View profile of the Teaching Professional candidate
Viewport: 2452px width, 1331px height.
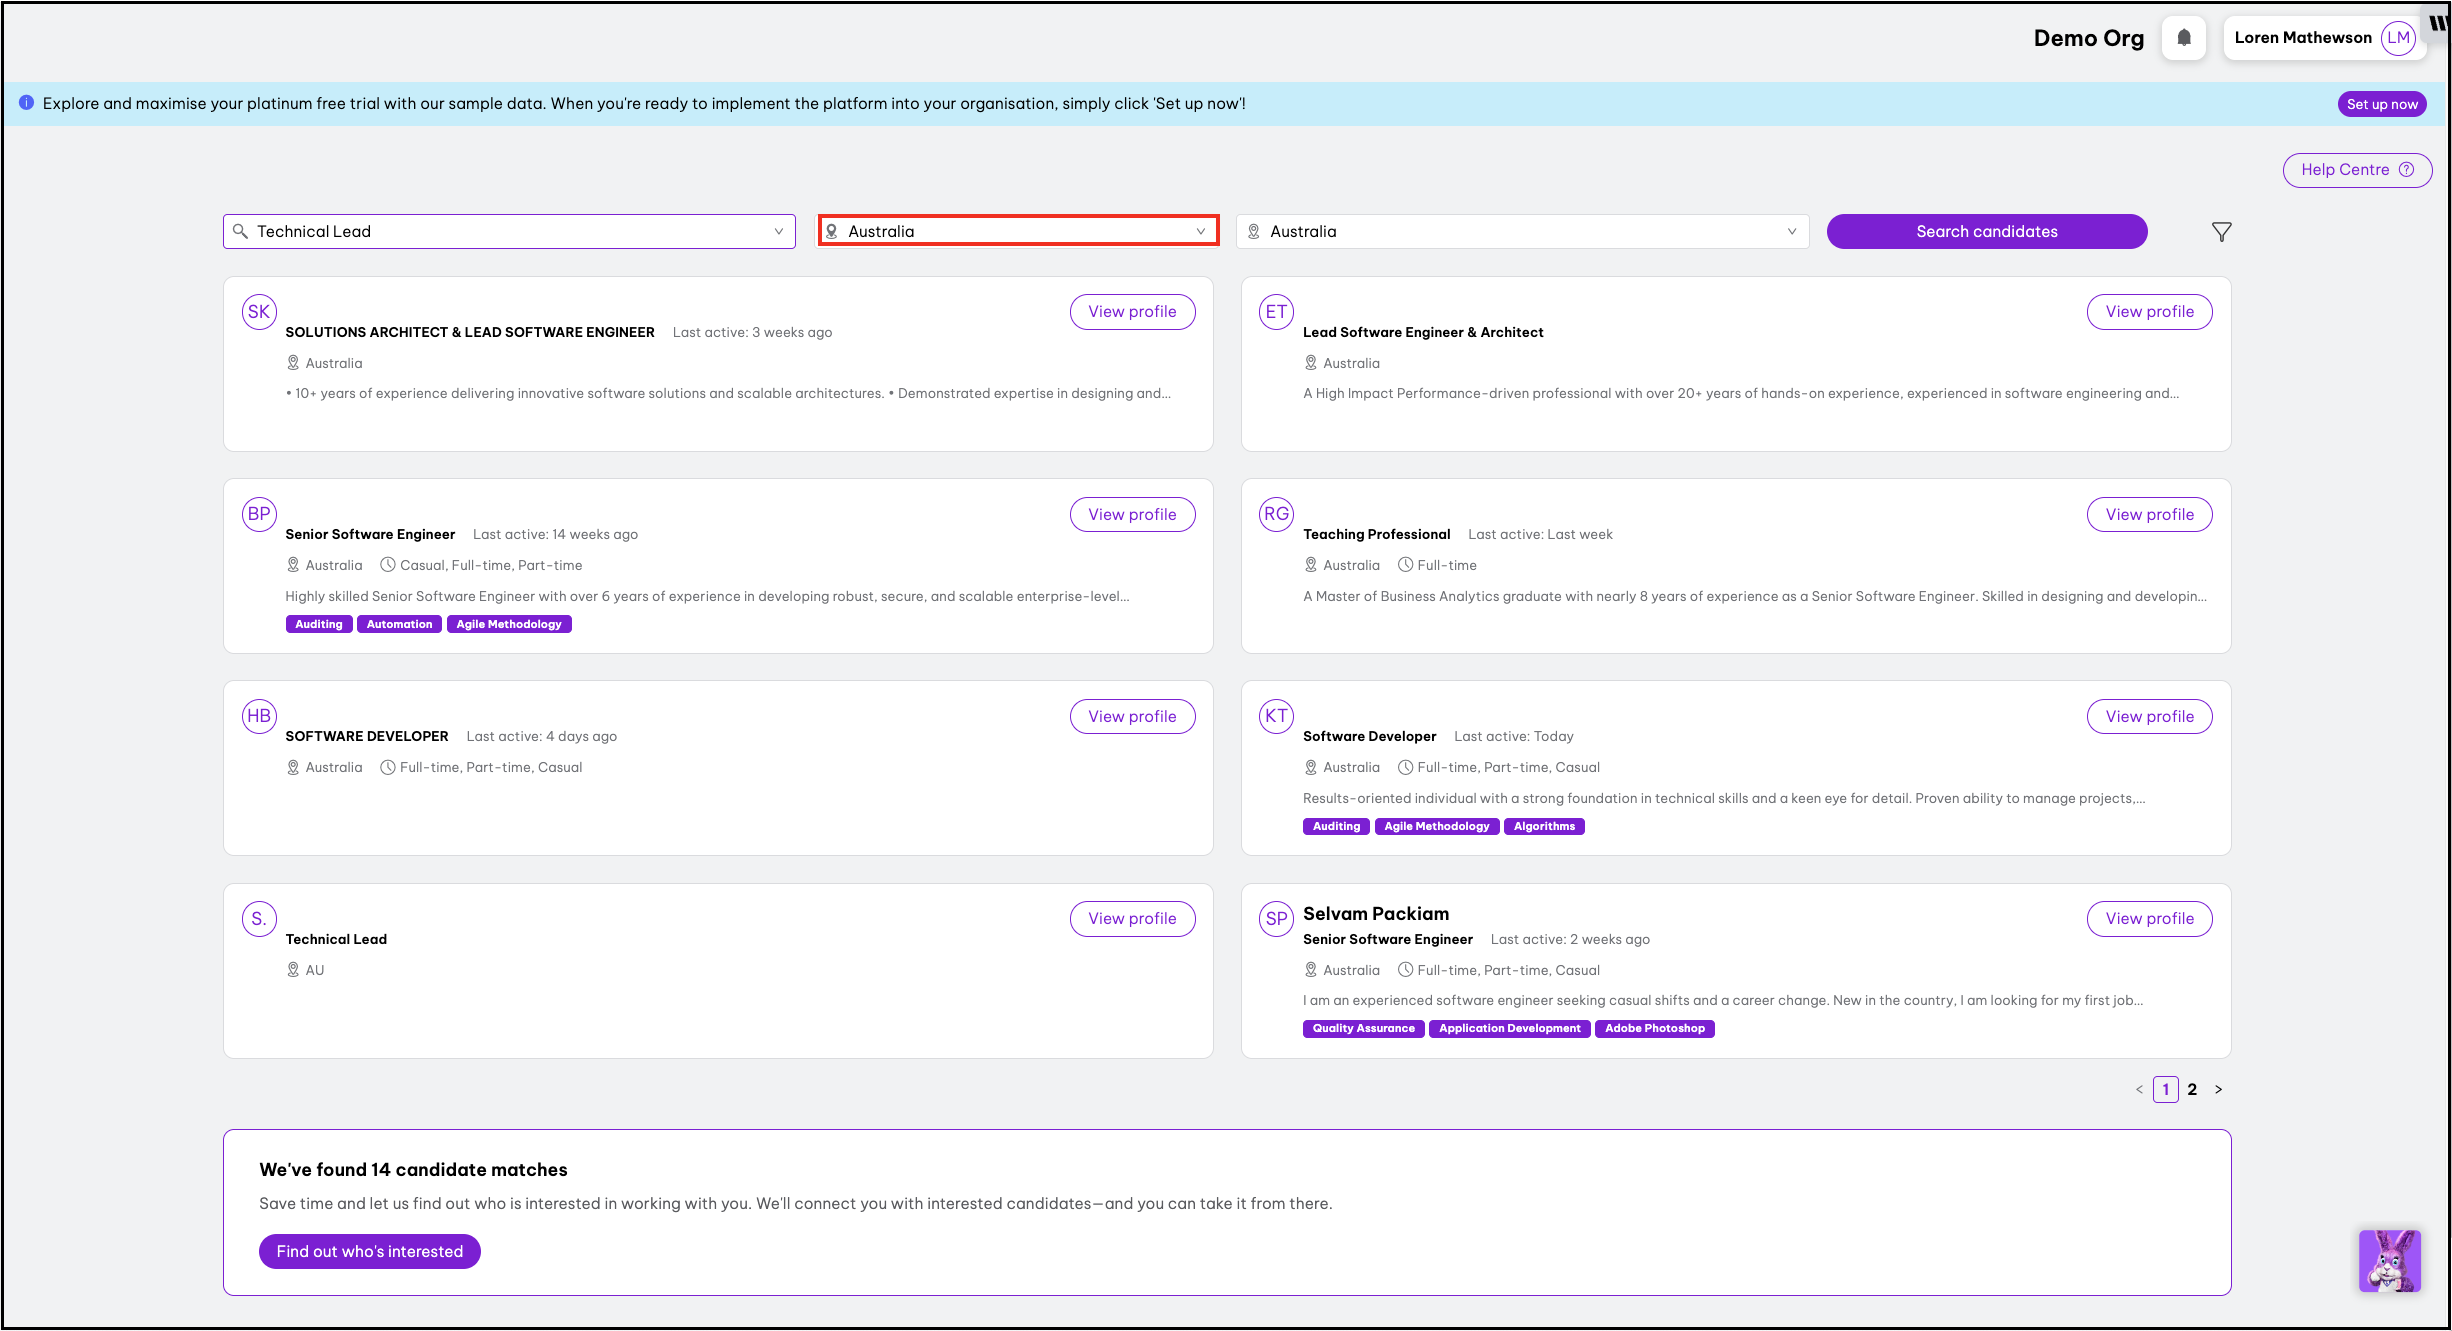2149,514
